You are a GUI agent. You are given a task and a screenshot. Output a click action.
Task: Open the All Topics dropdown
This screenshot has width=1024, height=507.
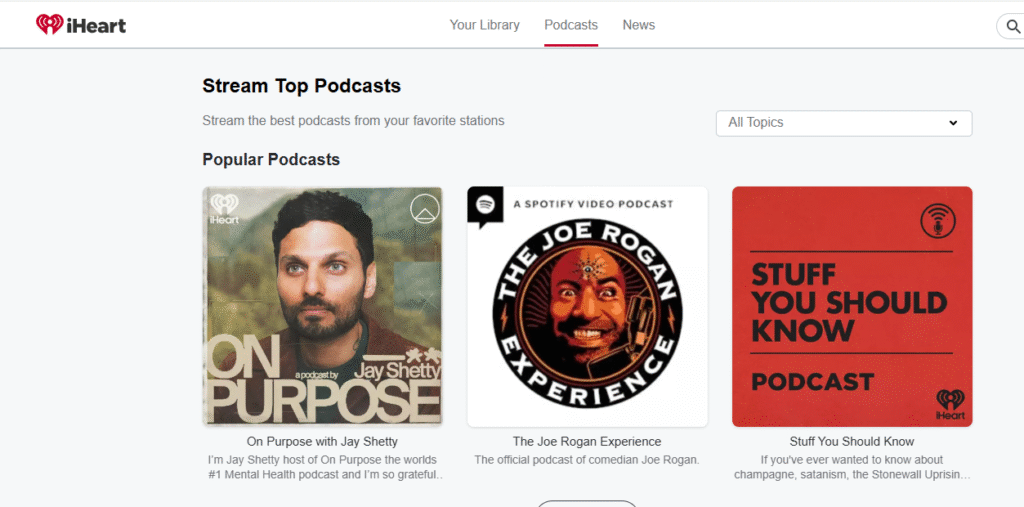tap(843, 123)
